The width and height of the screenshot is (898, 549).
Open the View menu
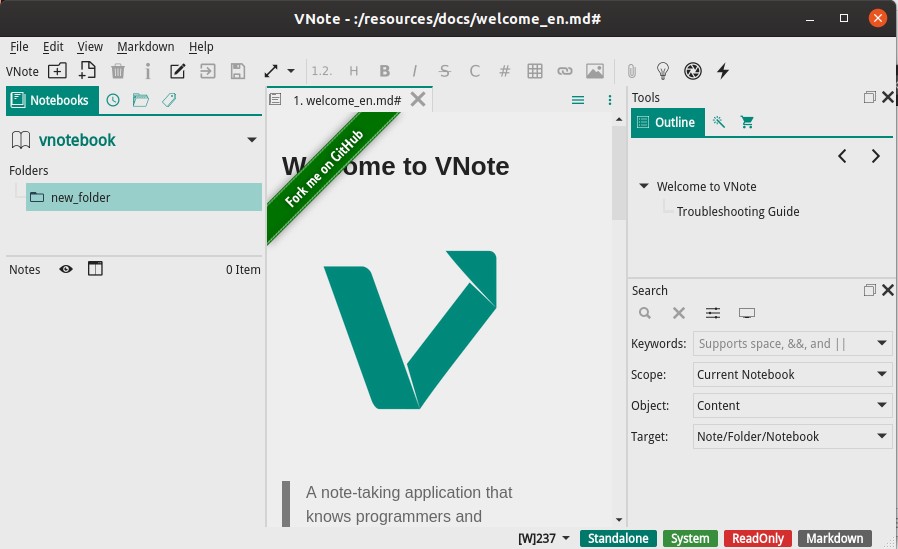point(90,47)
